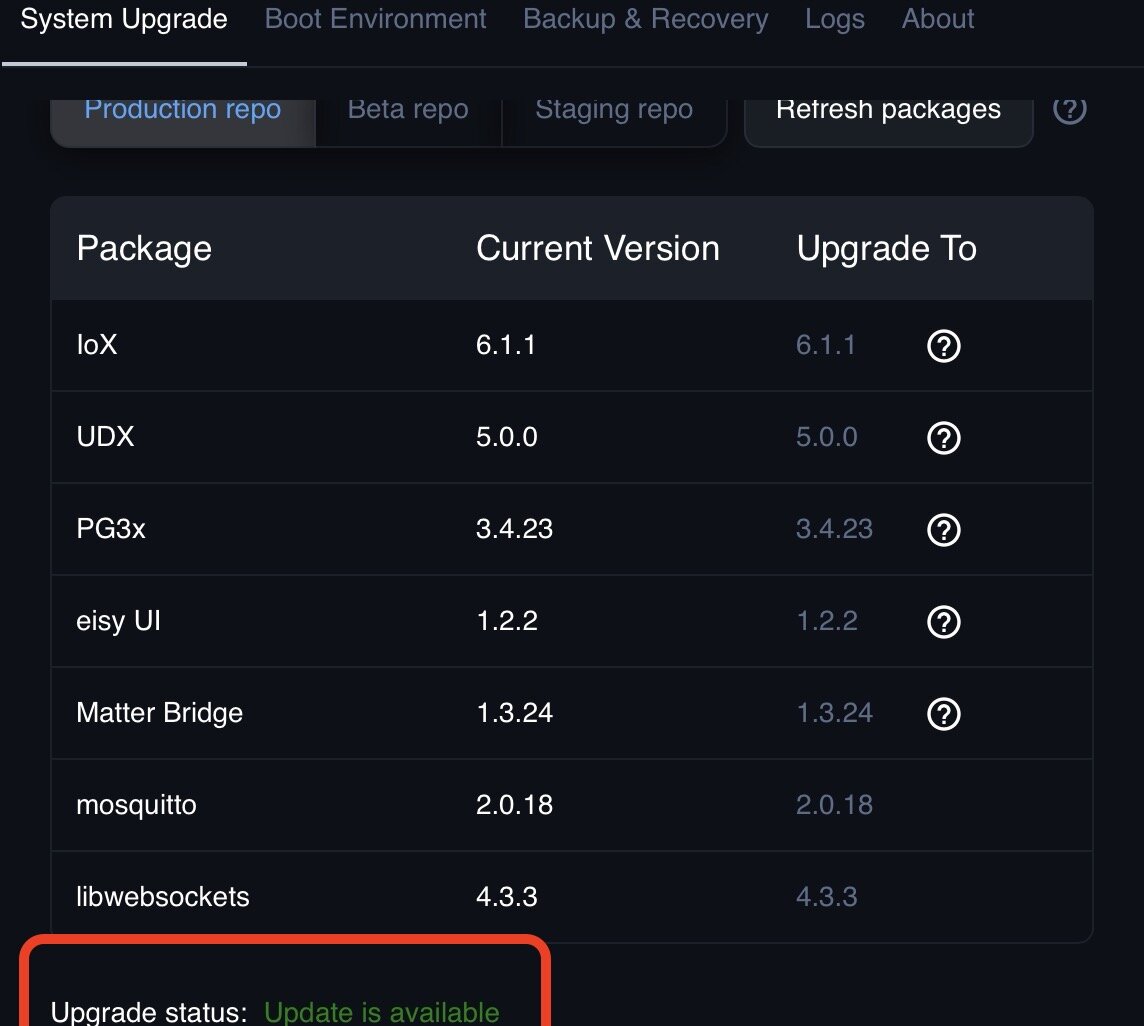Select the libwebsockets package name
The width and height of the screenshot is (1144, 1026).
click(x=163, y=896)
